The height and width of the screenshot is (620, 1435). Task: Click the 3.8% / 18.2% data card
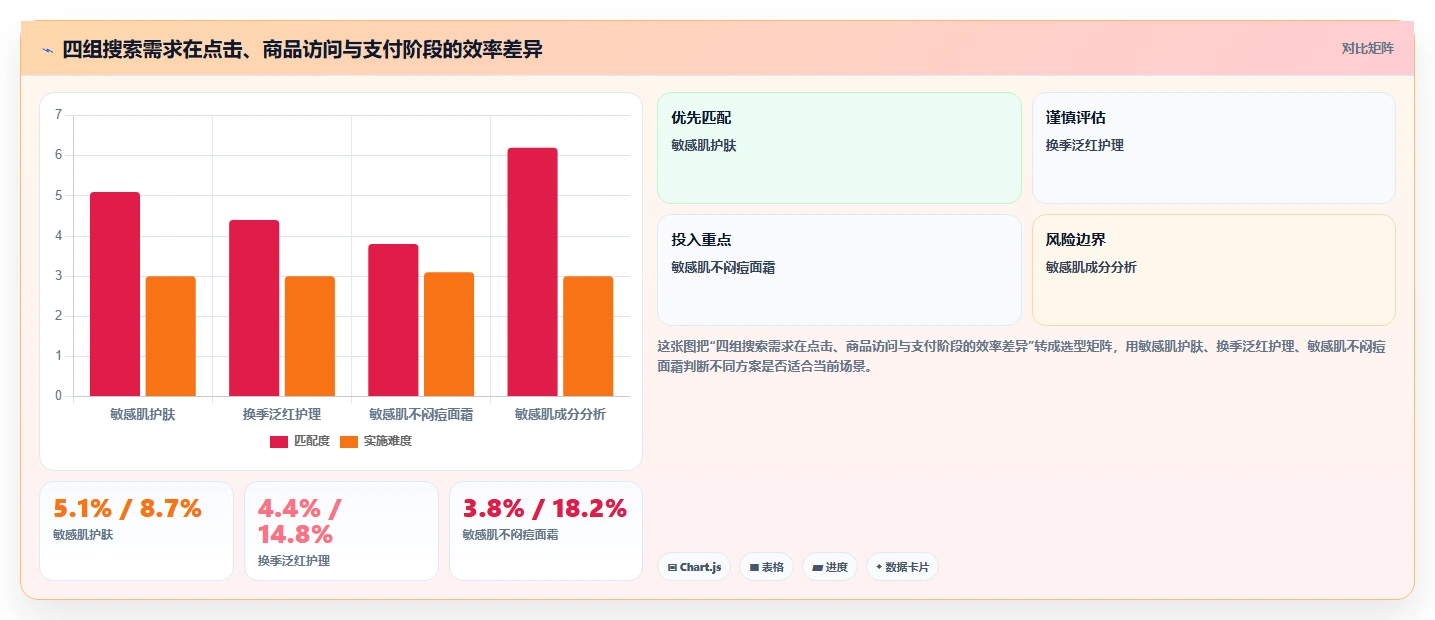pos(546,531)
